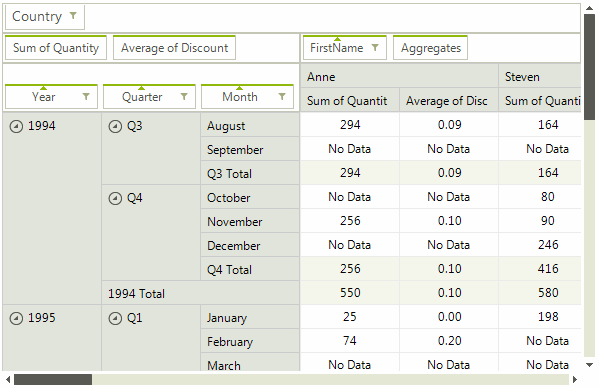Open the Country filter funnel icon
The width and height of the screenshot is (599, 388).
point(73,16)
